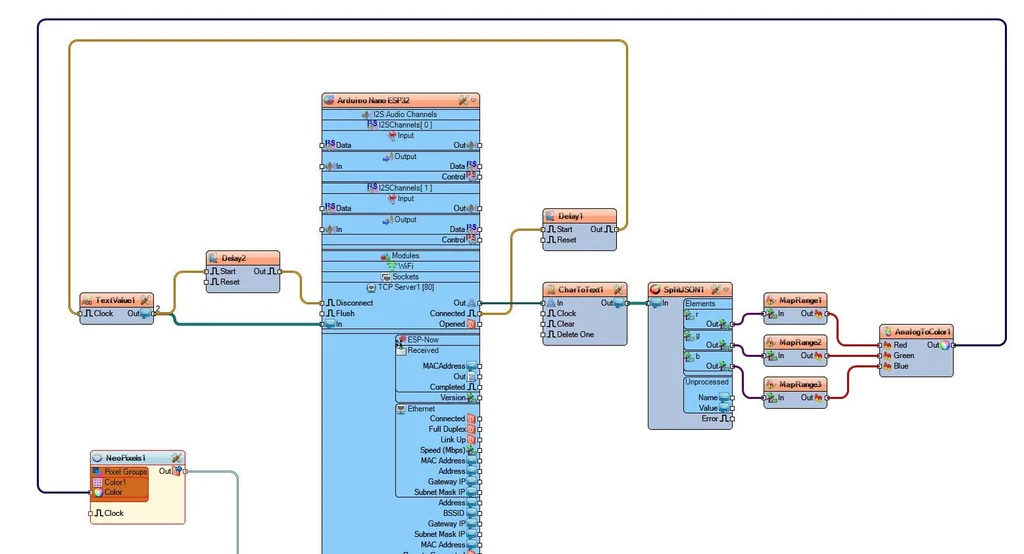The image size is (1024, 554).
Task: Select the Delay1 component header
Action: (570, 216)
